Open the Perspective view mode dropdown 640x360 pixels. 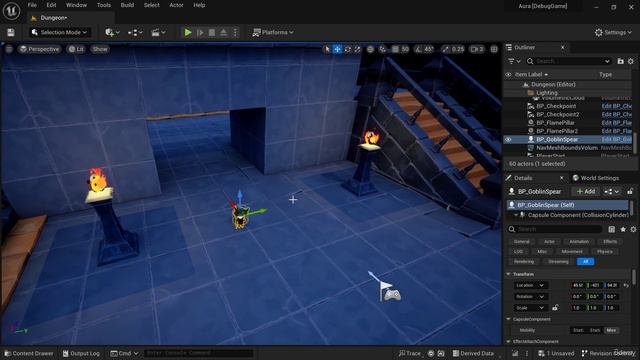[x=40, y=49]
